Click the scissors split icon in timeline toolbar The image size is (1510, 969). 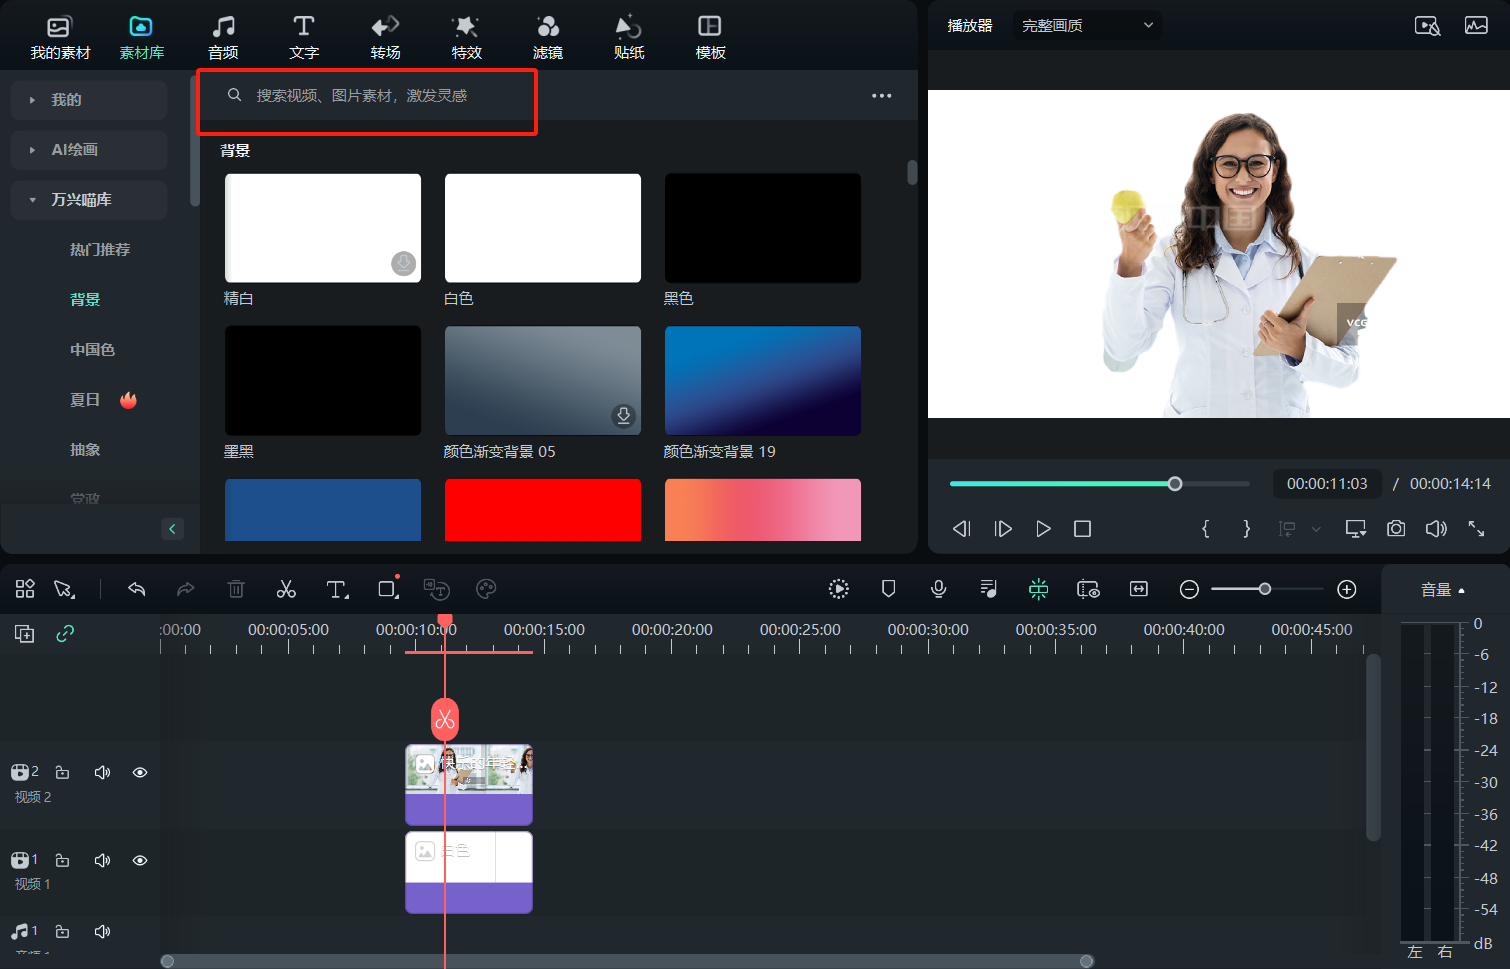(286, 589)
